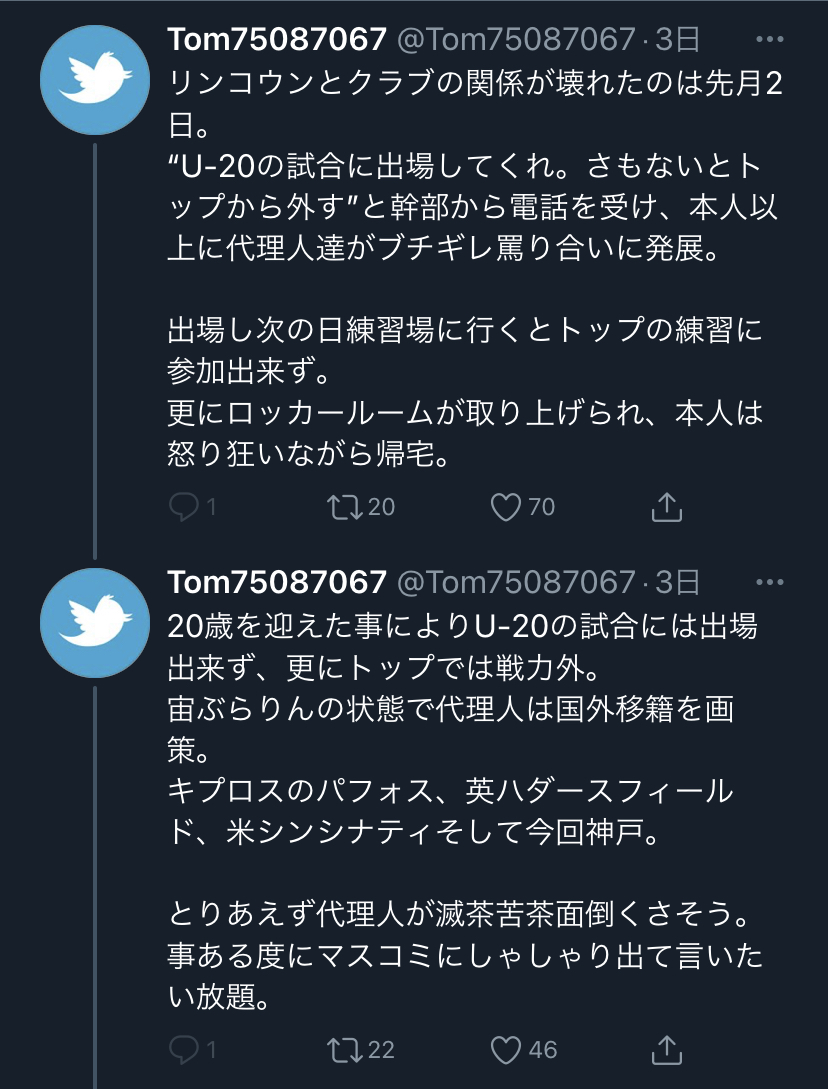Open the tweet text mentioning キプロスのパフォス
The height and width of the screenshot is (1089, 828).
450,793
